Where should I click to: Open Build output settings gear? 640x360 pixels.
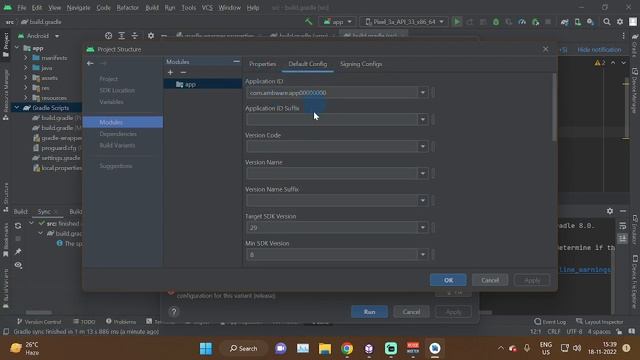pyautogui.click(x=609, y=211)
